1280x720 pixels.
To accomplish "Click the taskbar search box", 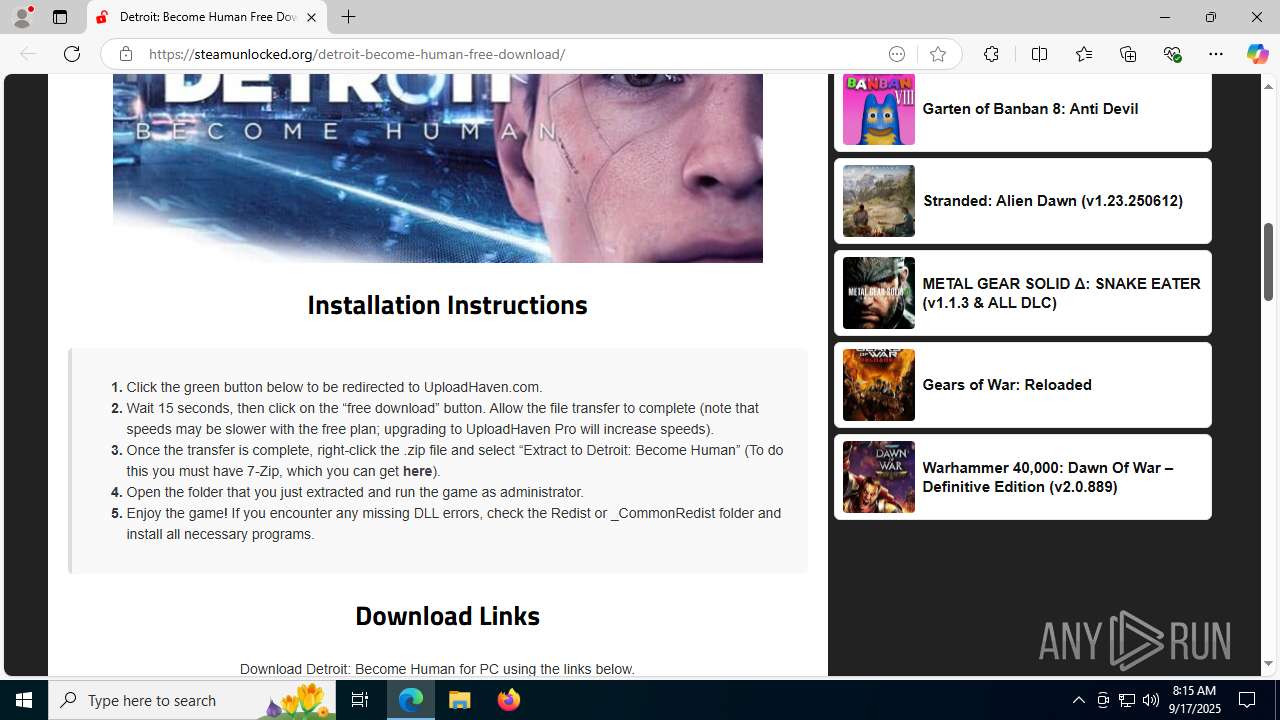I will 192,700.
